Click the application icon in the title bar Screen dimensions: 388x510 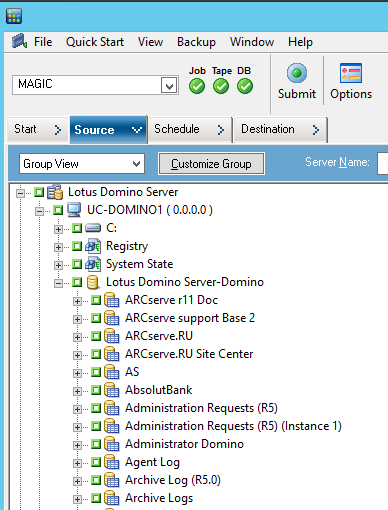point(14,16)
